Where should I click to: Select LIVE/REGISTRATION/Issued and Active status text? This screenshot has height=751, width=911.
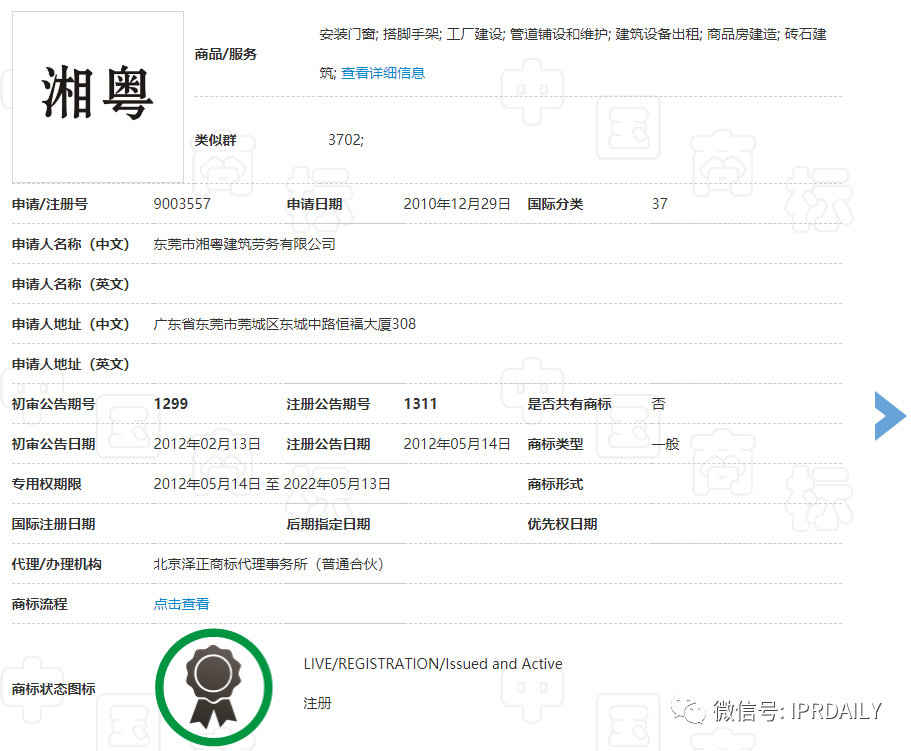point(433,664)
